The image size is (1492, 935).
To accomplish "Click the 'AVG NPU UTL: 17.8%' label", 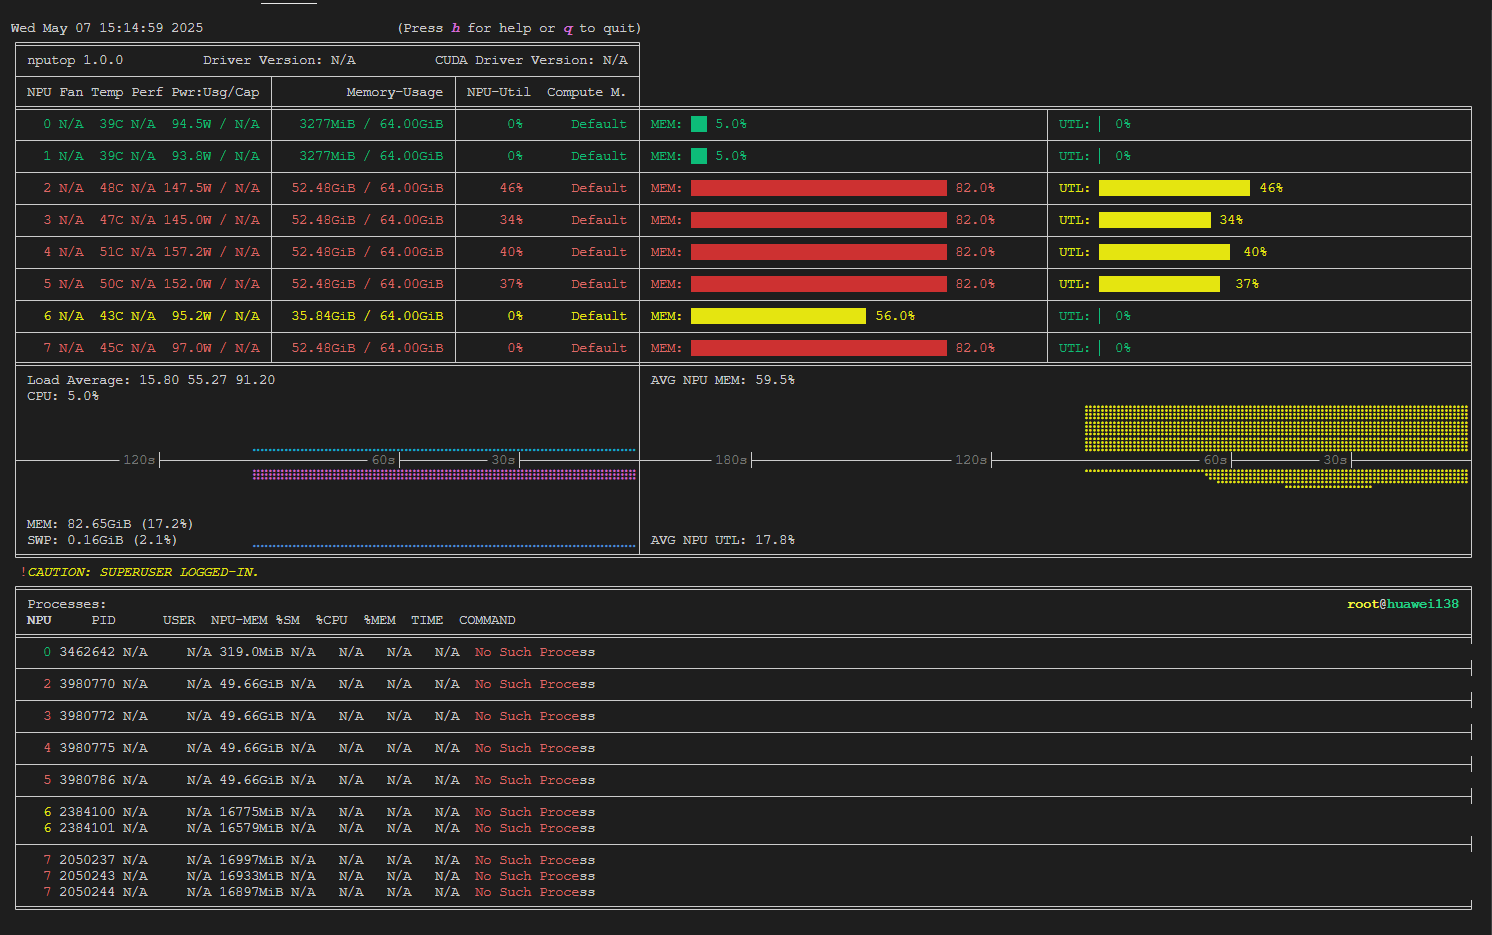I will click(x=723, y=540).
